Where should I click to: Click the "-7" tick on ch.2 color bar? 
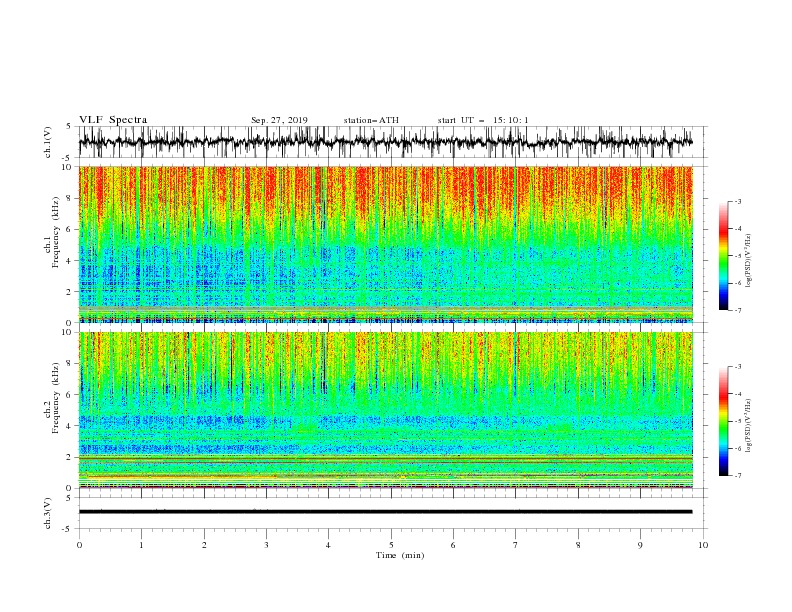pyautogui.click(x=737, y=476)
